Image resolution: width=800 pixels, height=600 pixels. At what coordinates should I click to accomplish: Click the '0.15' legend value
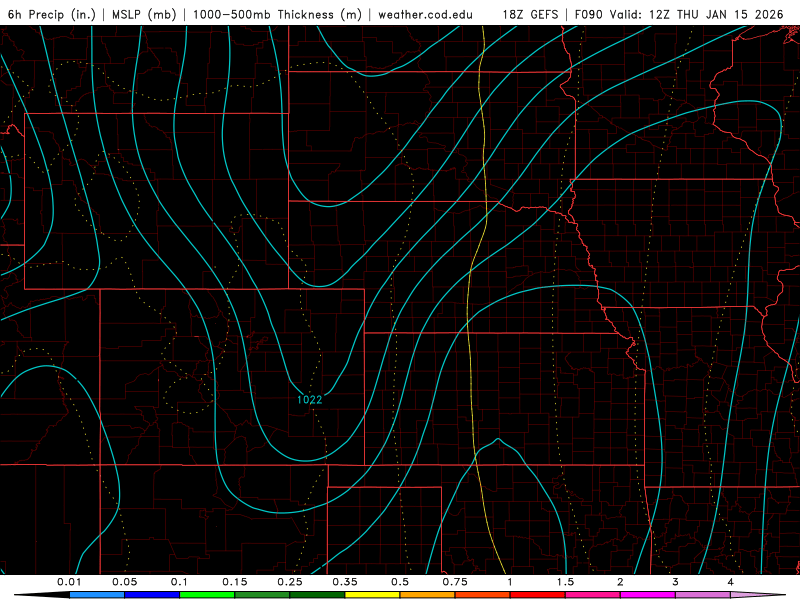235,582
